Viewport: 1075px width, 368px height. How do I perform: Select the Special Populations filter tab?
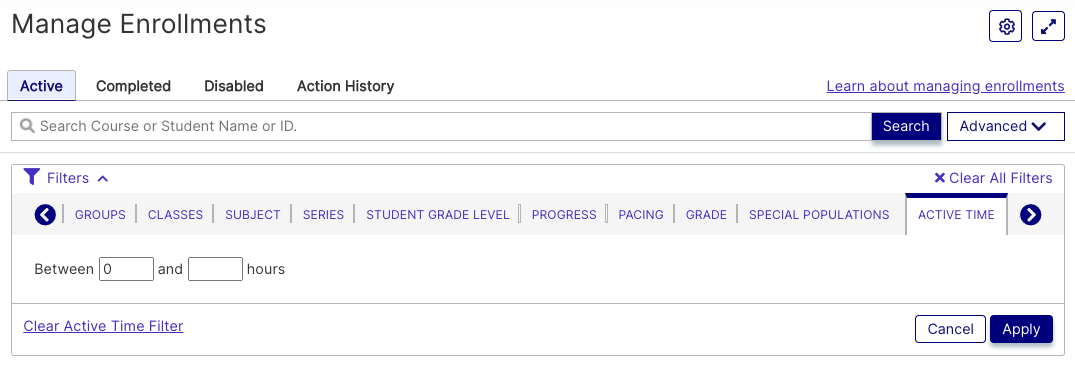pyautogui.click(x=819, y=214)
